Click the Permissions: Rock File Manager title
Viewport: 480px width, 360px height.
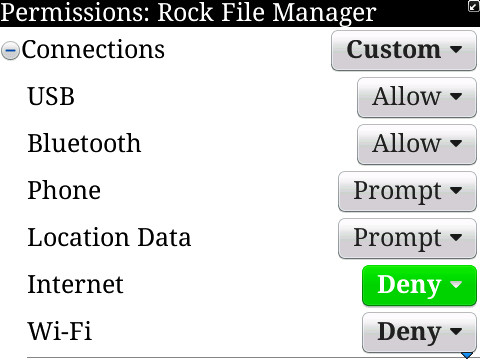188,13
